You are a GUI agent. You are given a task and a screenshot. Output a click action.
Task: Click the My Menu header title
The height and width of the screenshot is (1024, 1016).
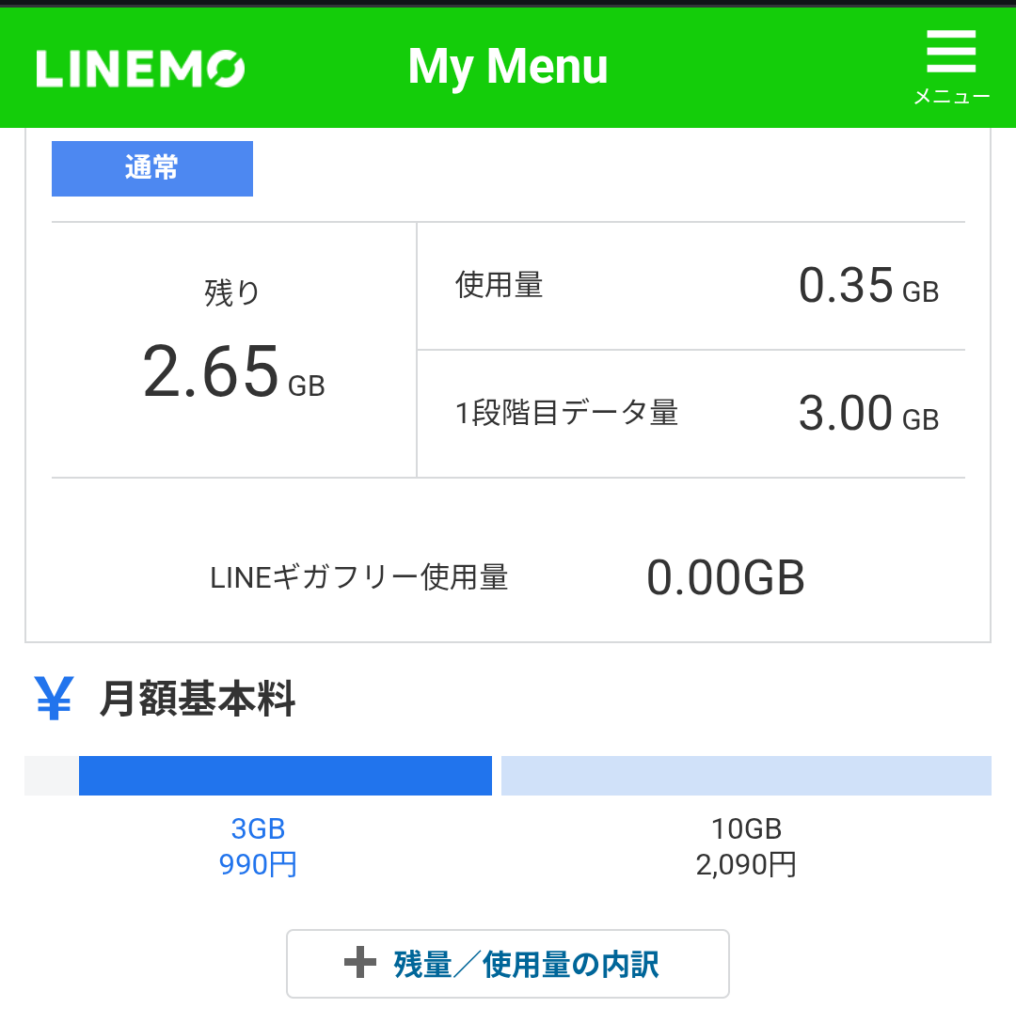point(507,67)
